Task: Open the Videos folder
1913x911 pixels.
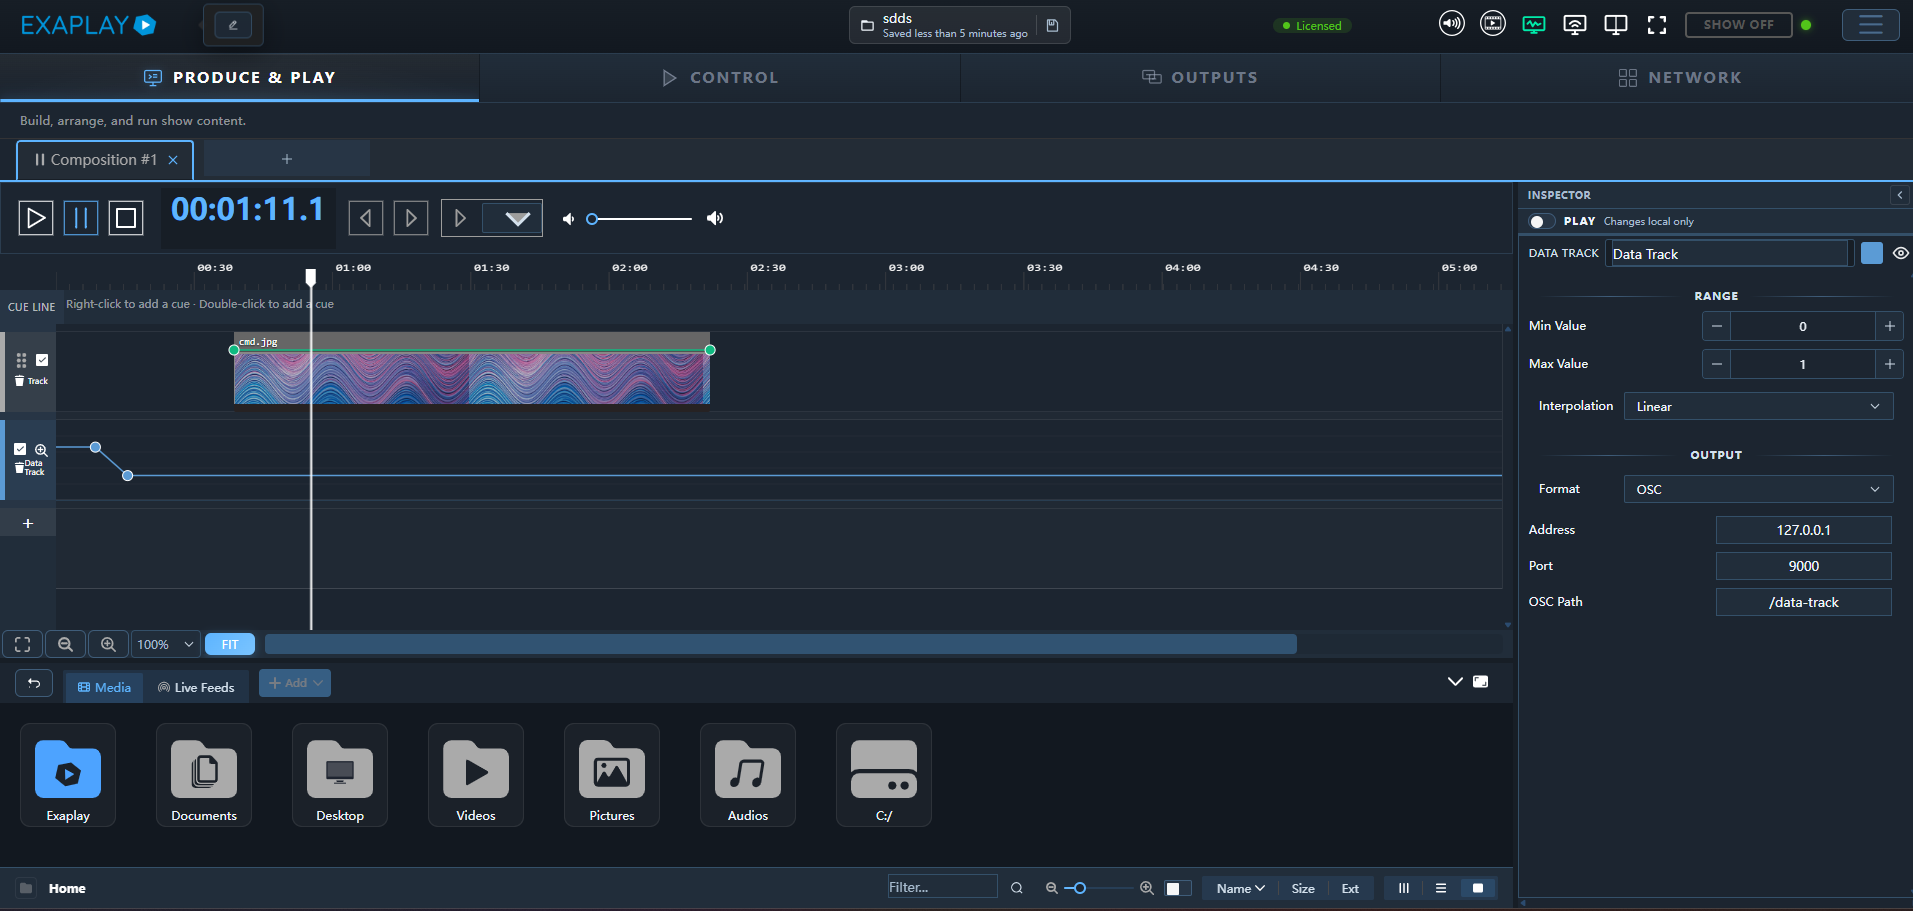Action: [x=476, y=775]
